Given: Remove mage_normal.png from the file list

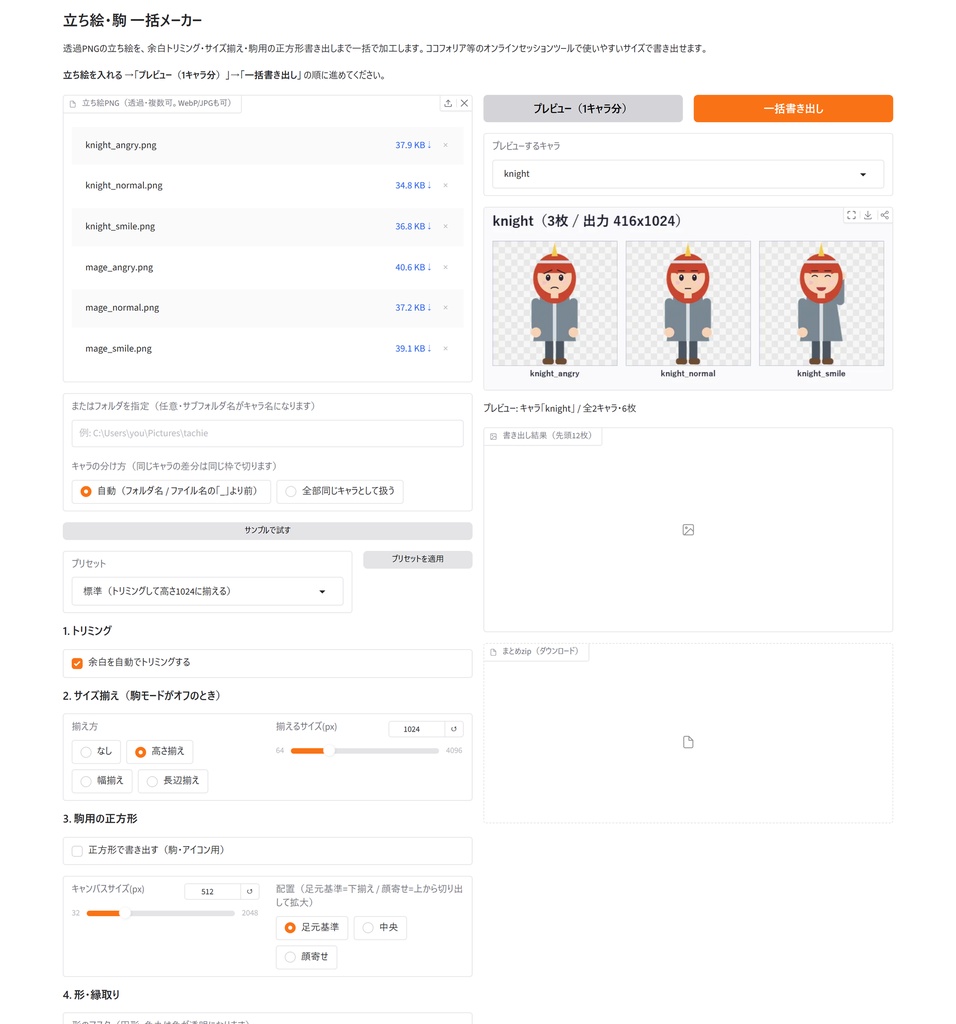Looking at the screenshot, I should click(x=445, y=308).
